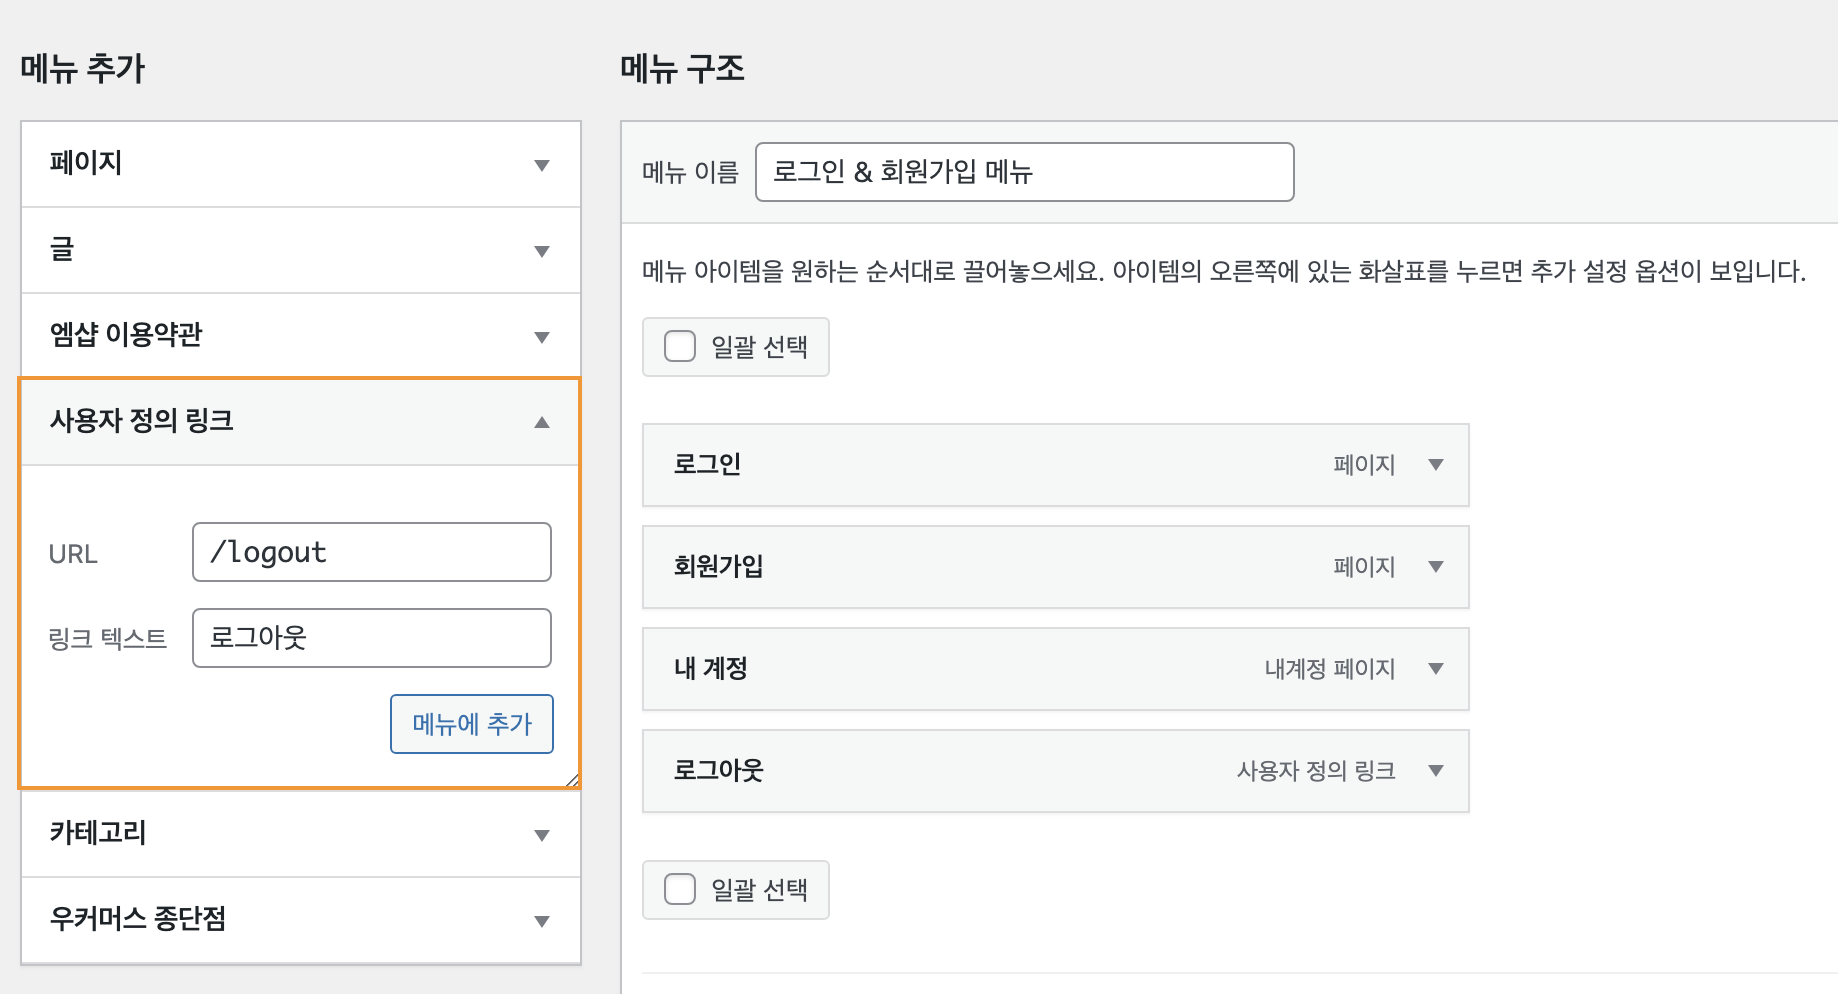Open settings arrow for 로그인 menu item
Image resolution: width=1838 pixels, height=994 pixels.
[x=1436, y=465]
